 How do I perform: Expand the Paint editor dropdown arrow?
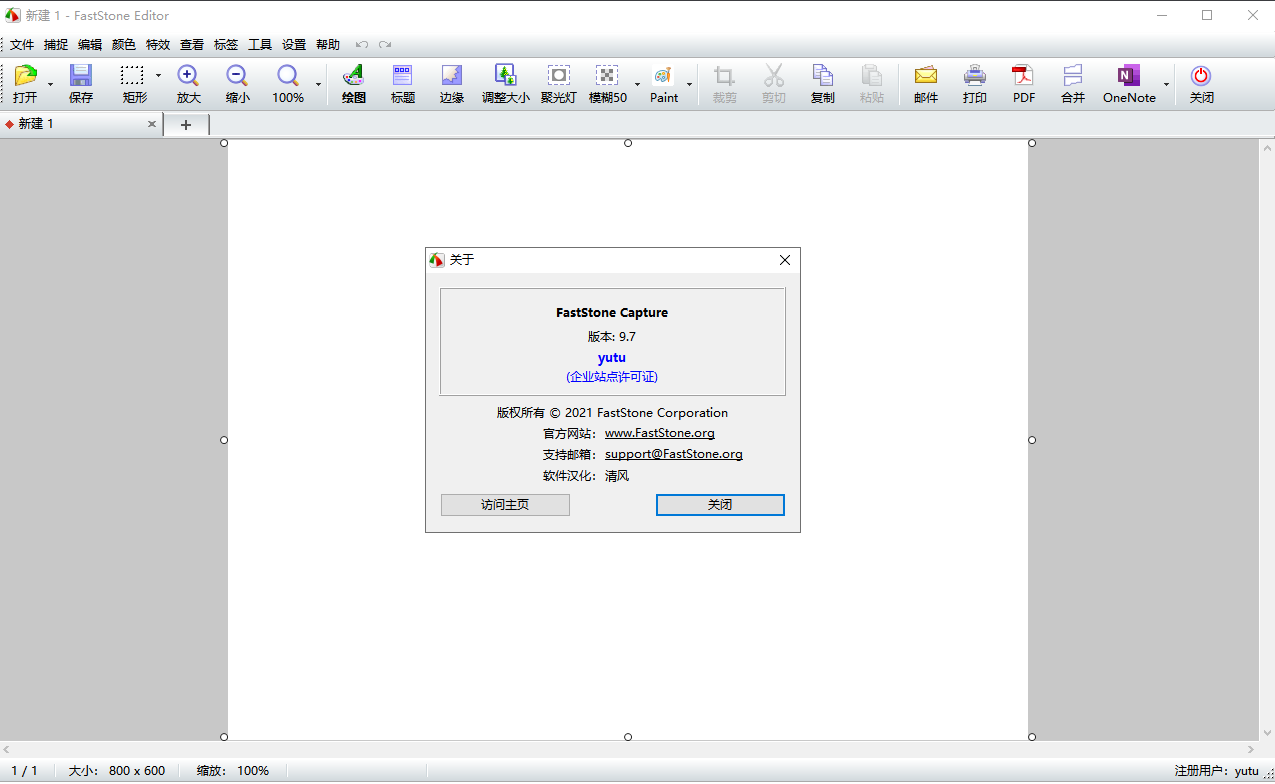point(689,85)
